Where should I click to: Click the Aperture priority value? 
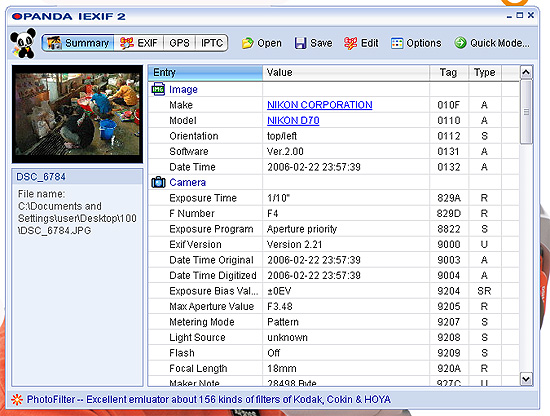pos(302,229)
